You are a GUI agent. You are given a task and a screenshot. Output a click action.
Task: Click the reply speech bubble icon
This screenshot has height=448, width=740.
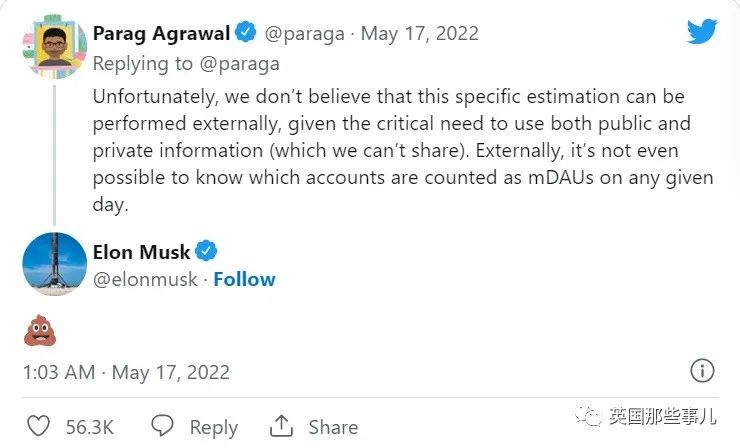(162, 426)
